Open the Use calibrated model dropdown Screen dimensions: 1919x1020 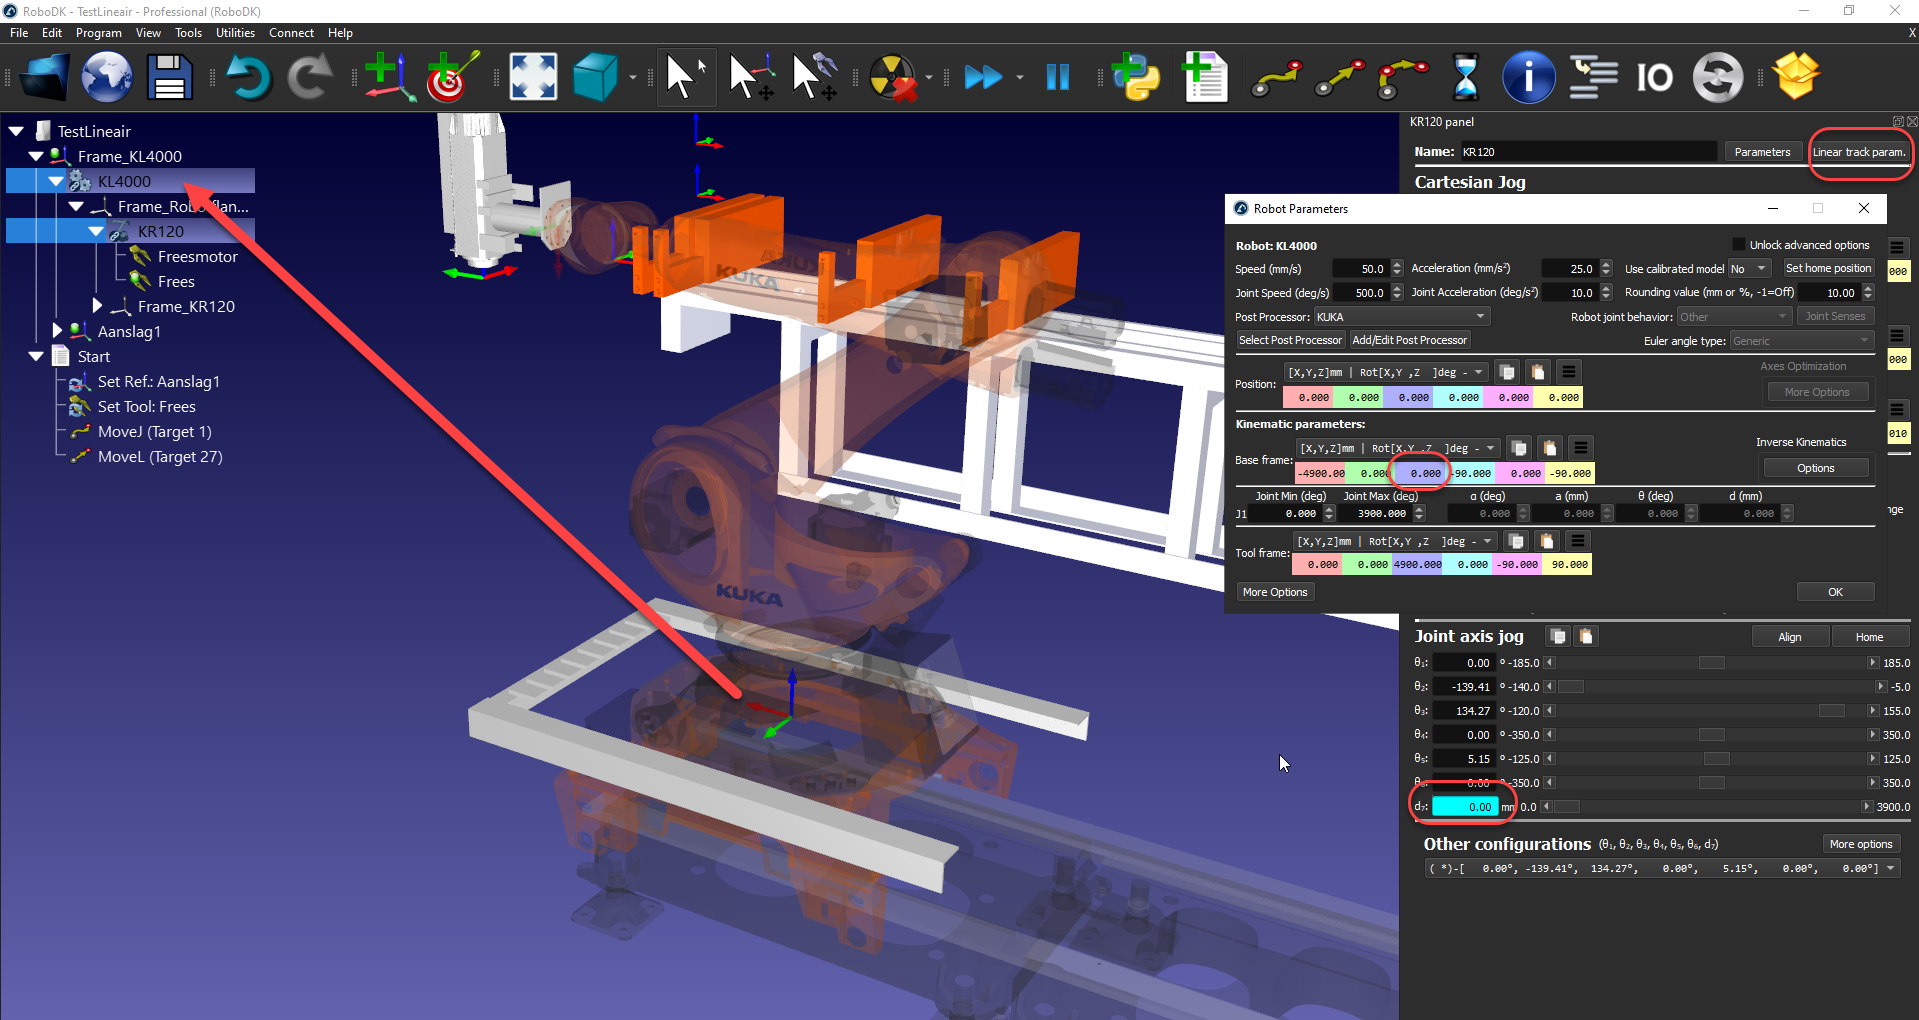(x=1749, y=269)
